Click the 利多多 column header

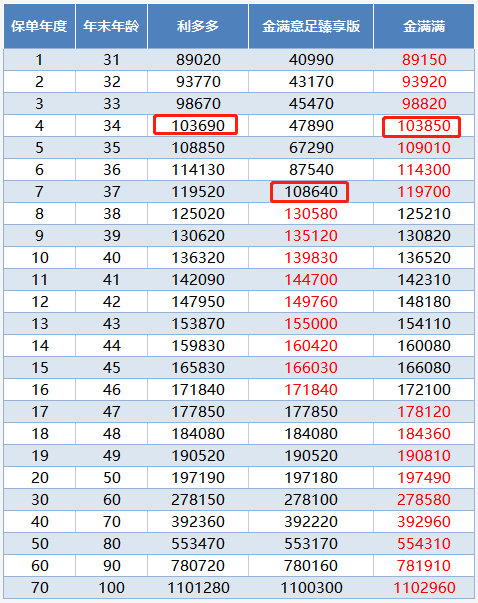198,27
